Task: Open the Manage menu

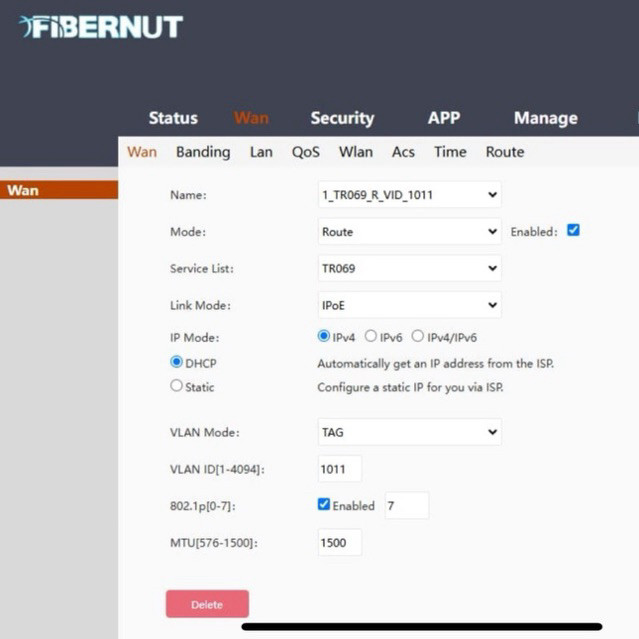Action: pos(545,118)
